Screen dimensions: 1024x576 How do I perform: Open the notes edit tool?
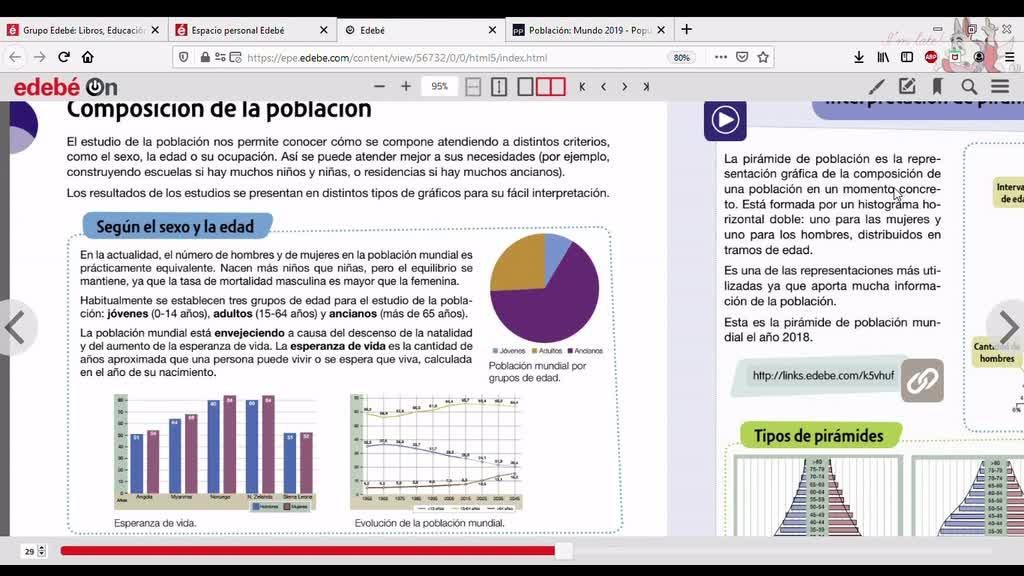[906, 86]
